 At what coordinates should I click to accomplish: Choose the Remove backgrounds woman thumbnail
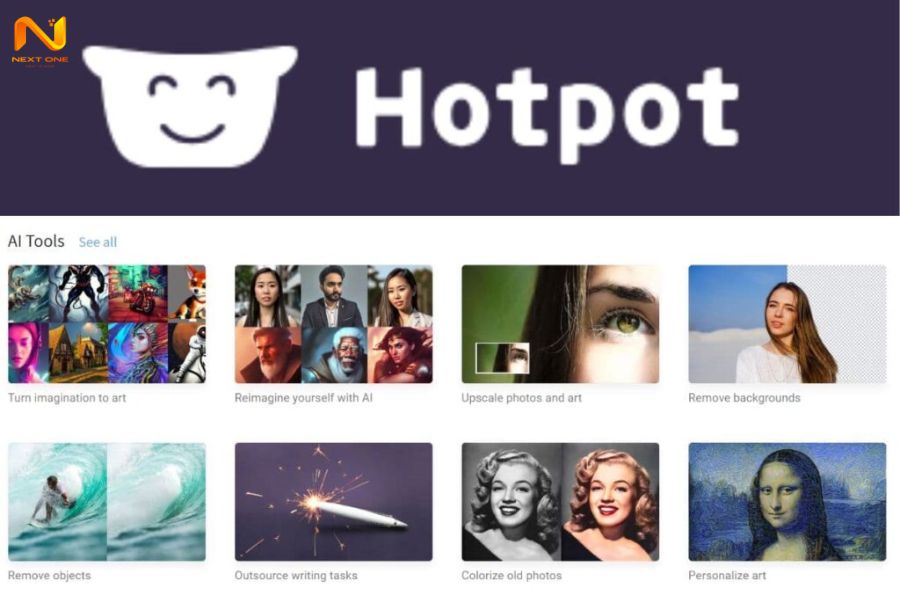pyautogui.click(x=787, y=324)
